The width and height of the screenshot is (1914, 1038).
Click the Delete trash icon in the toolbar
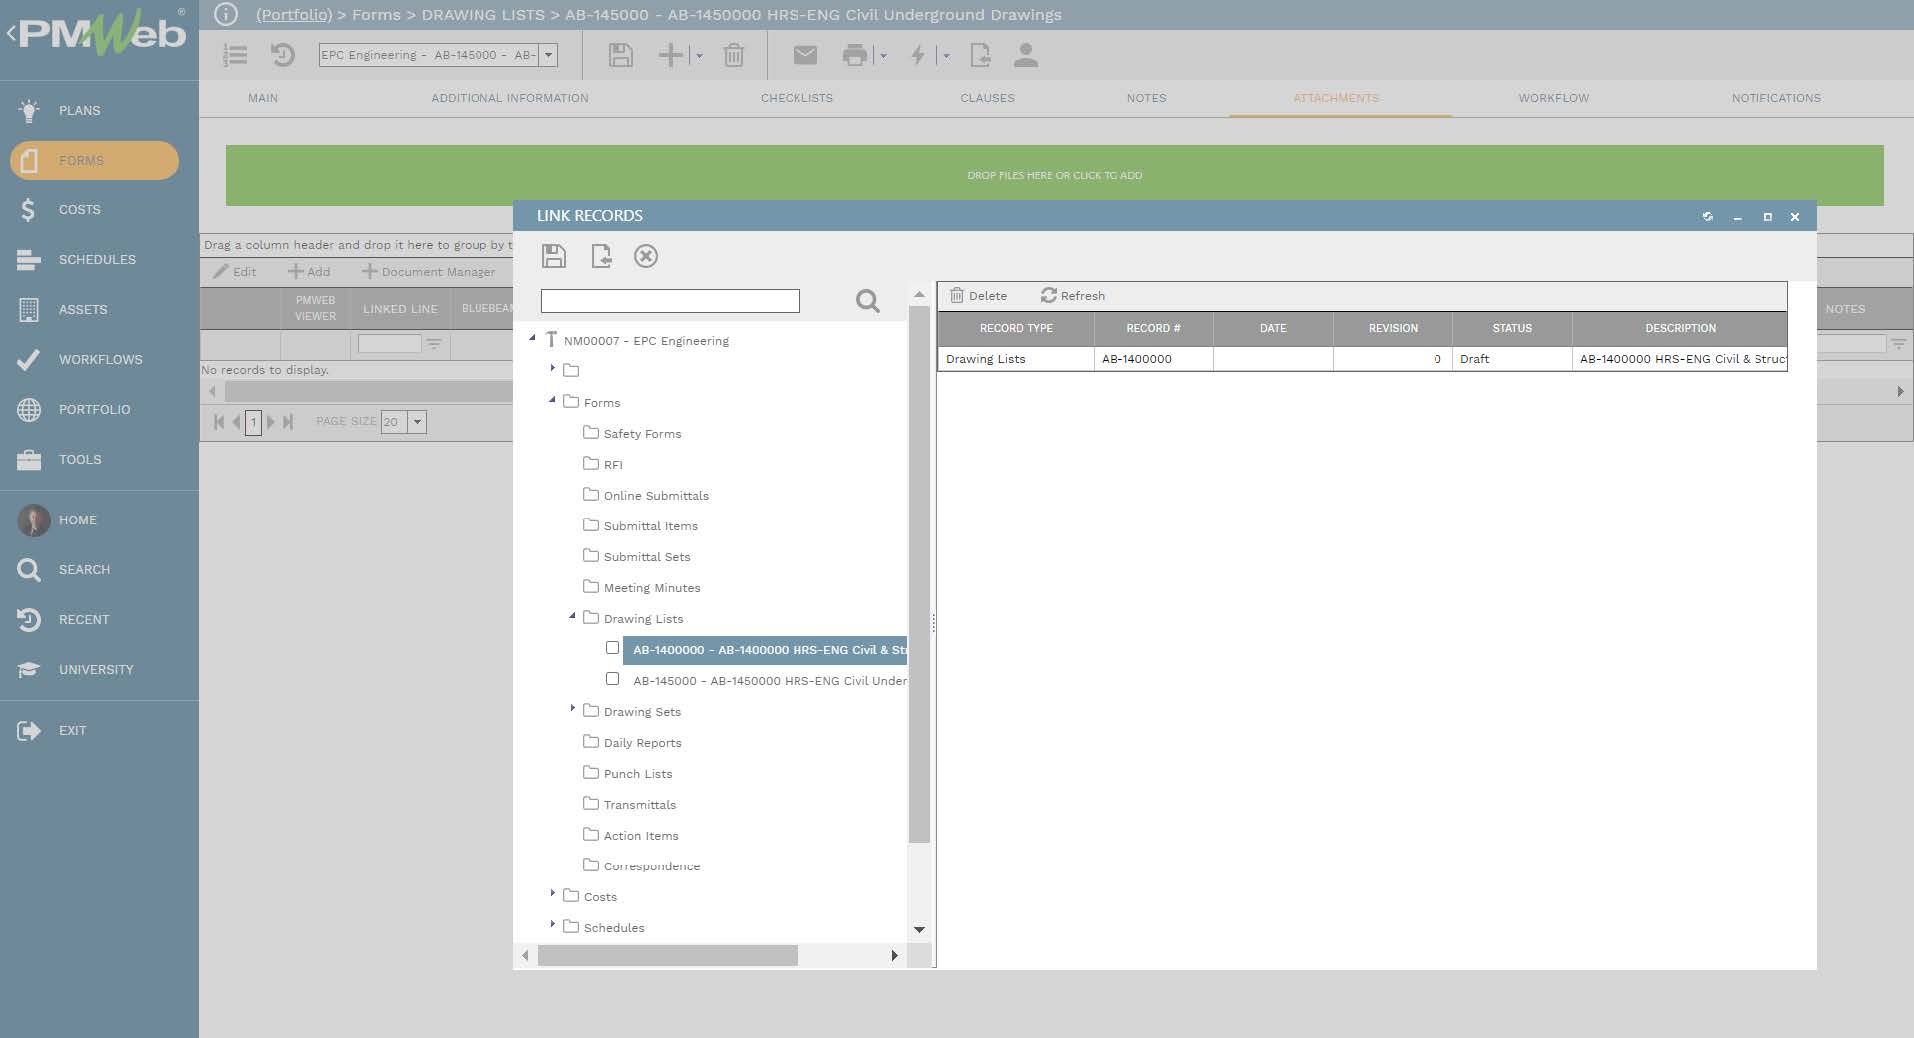(x=735, y=55)
